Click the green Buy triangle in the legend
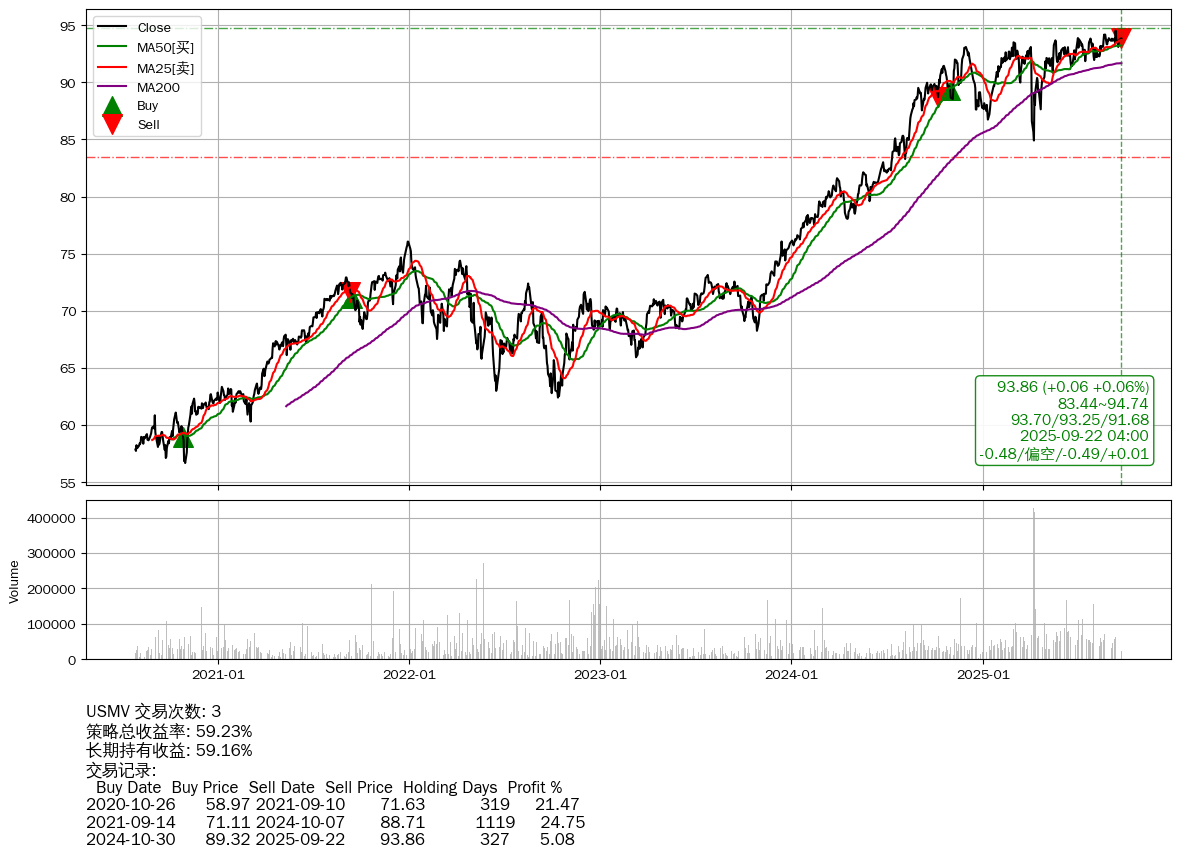The width and height of the screenshot is (1180, 857). click(x=113, y=105)
